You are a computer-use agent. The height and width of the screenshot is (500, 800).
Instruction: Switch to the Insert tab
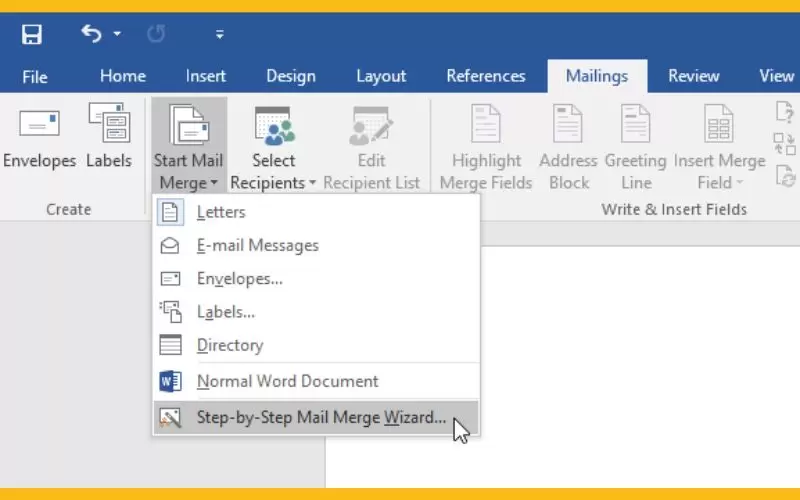(206, 76)
